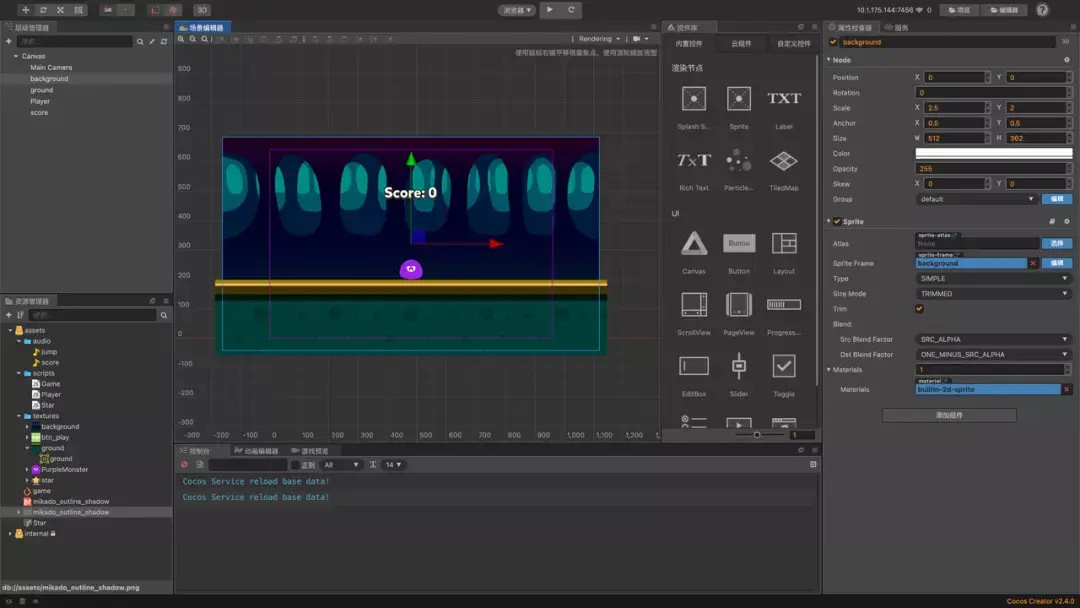Open the Dst Blend Factor dropdown
1080x608 pixels.
pos(993,354)
